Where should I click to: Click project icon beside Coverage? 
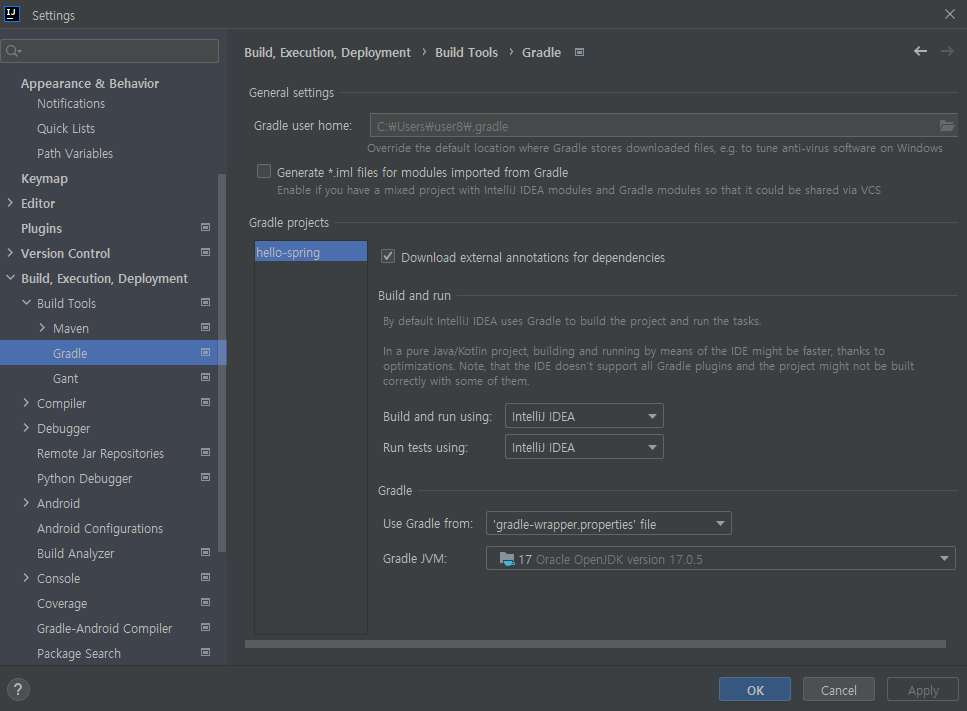(206, 602)
